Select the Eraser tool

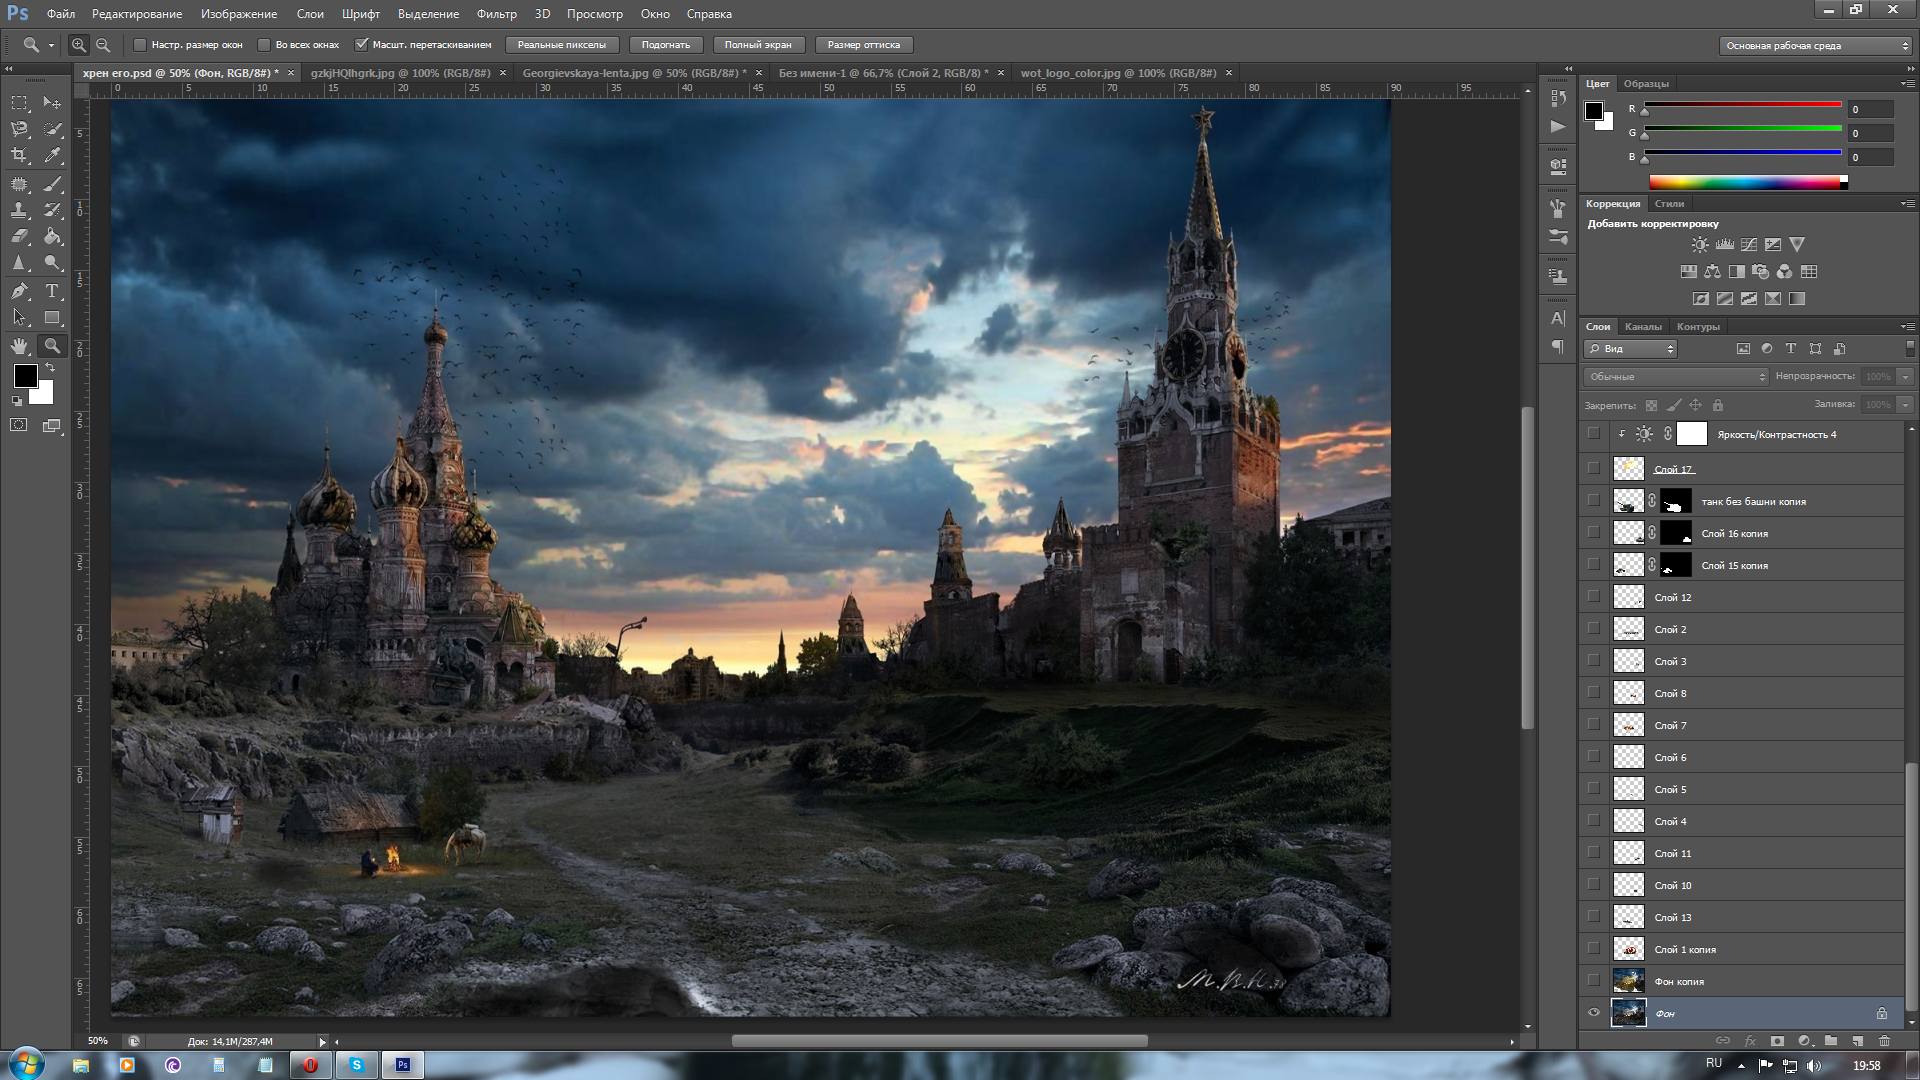coord(19,236)
